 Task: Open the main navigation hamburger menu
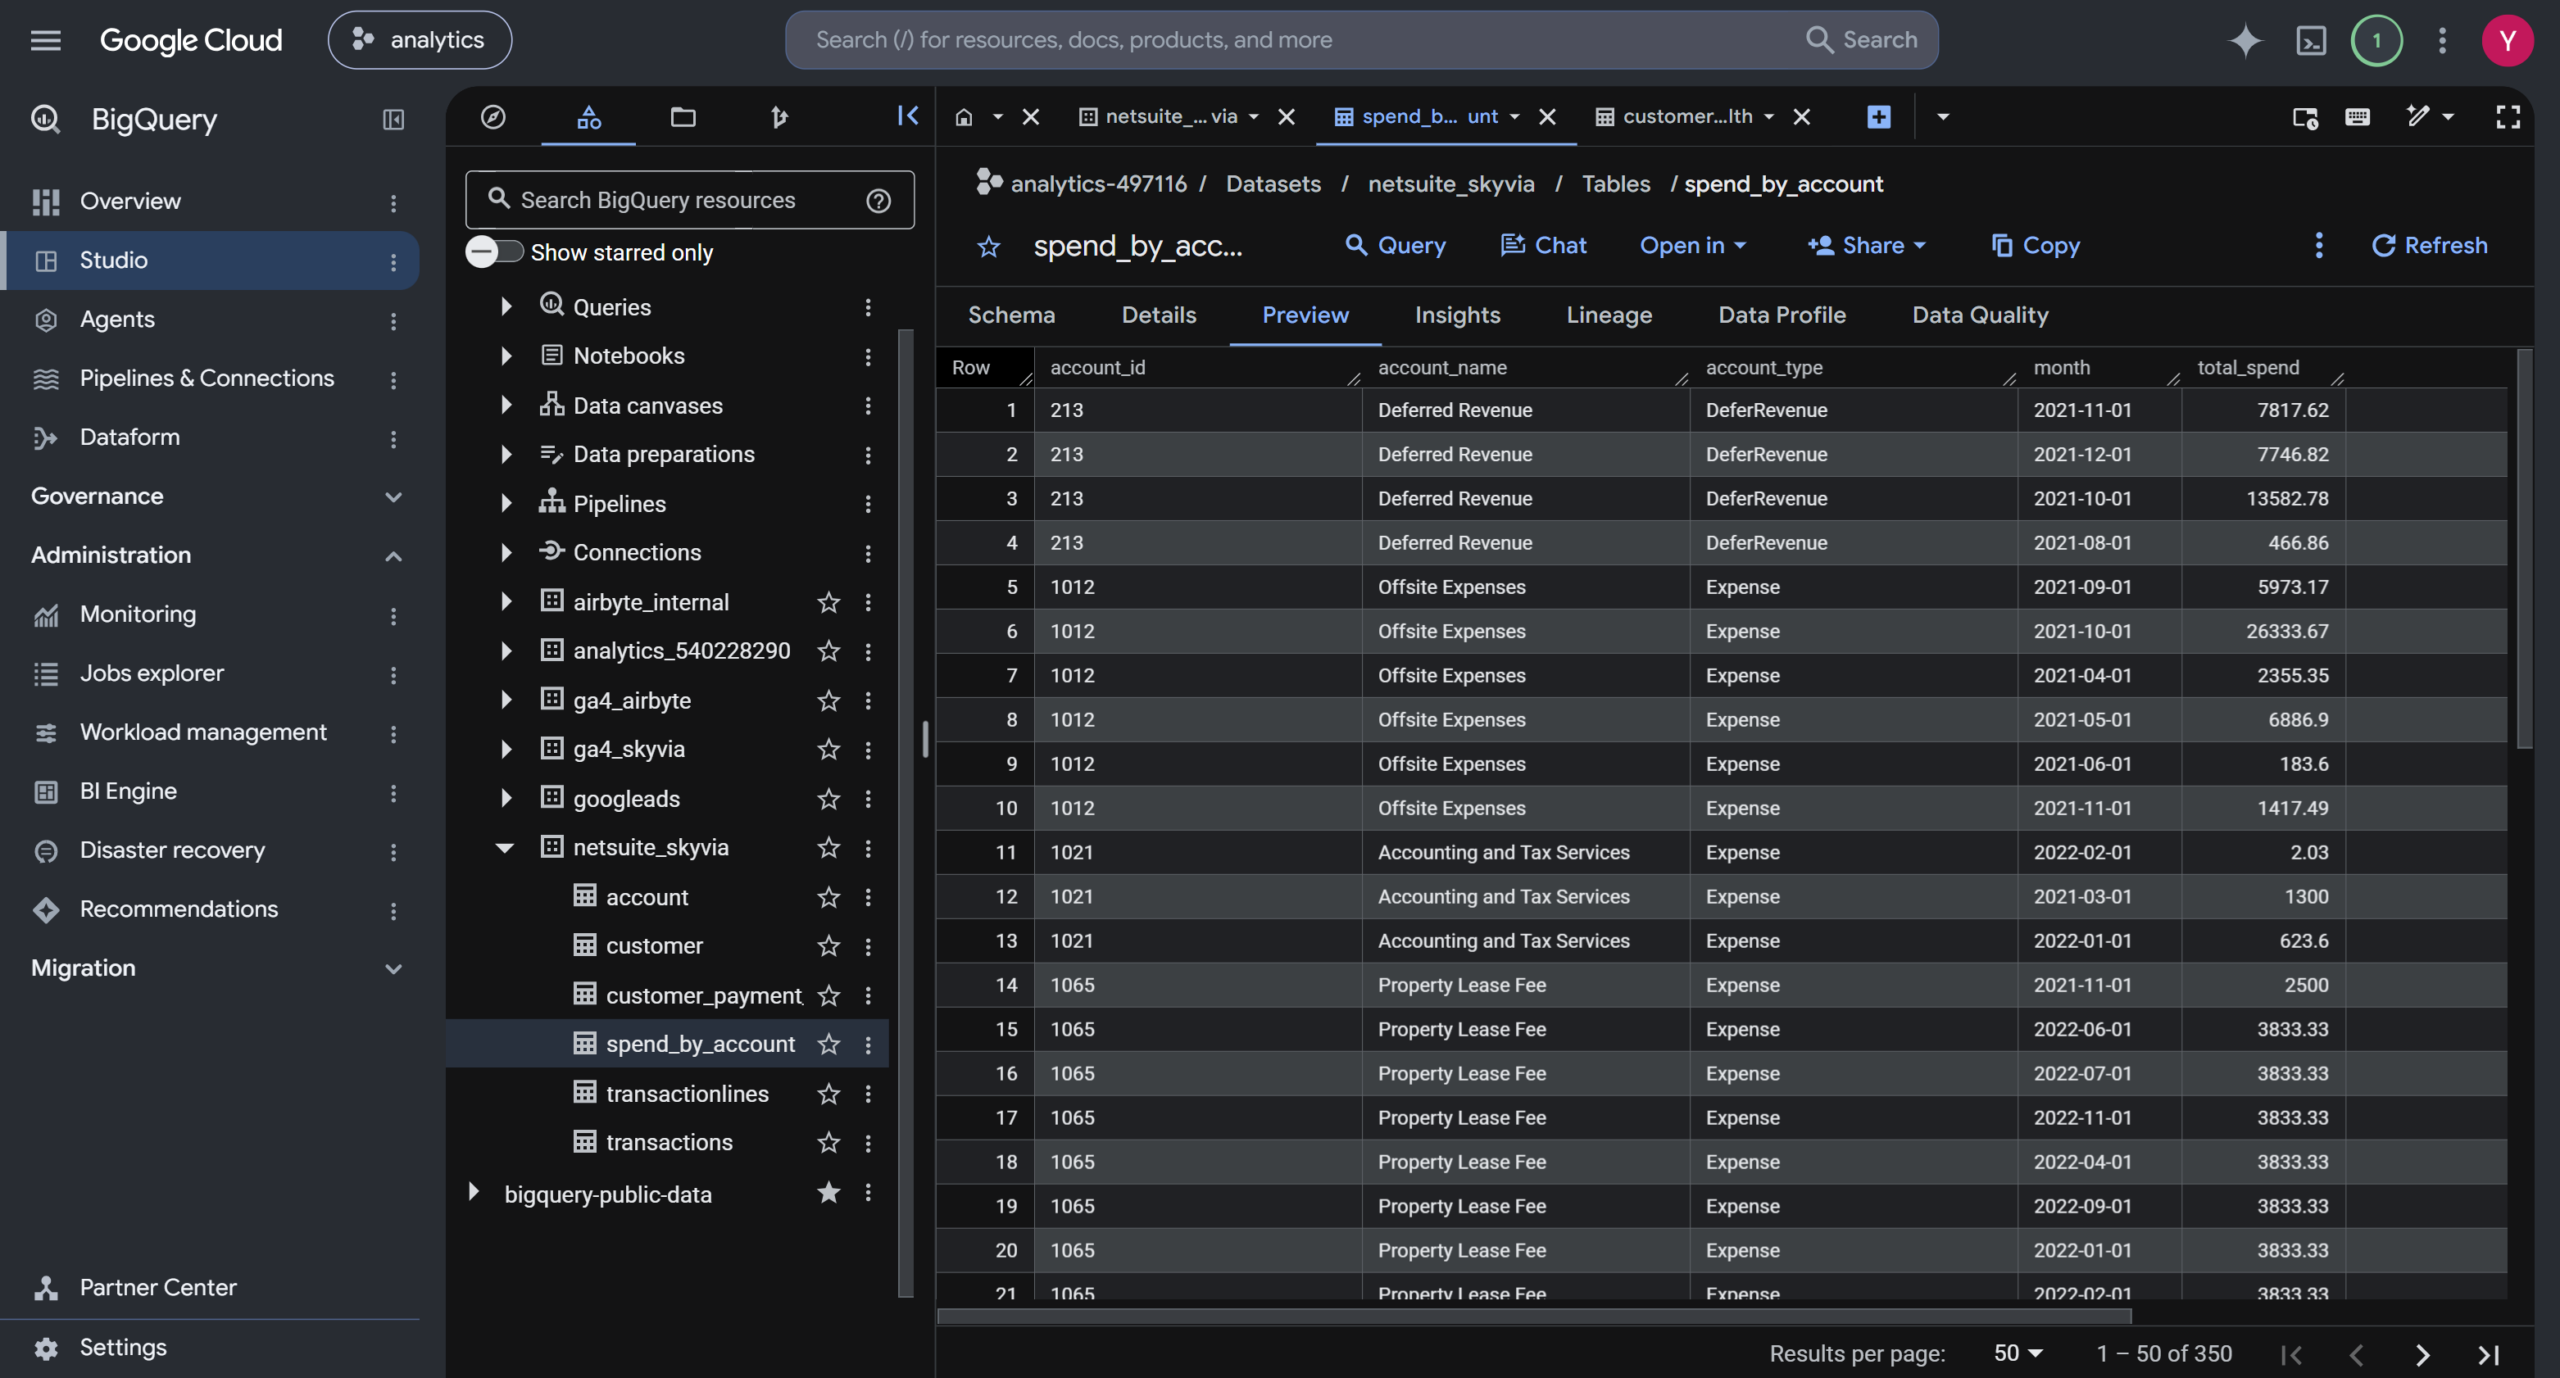point(45,40)
